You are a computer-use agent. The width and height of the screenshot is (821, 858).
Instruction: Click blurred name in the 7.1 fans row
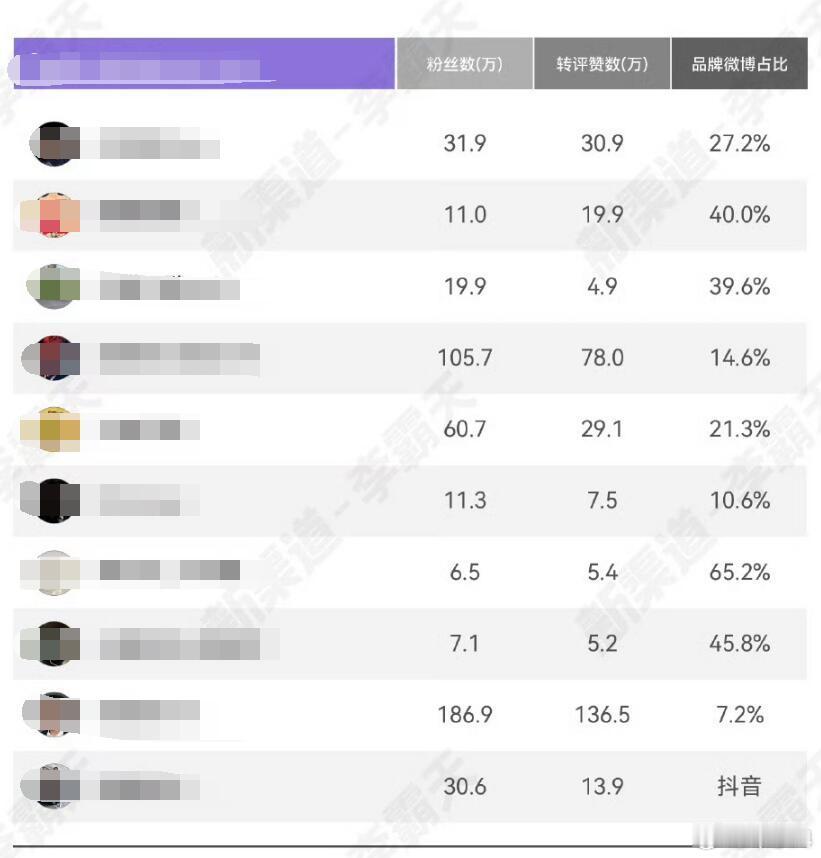click(189, 644)
